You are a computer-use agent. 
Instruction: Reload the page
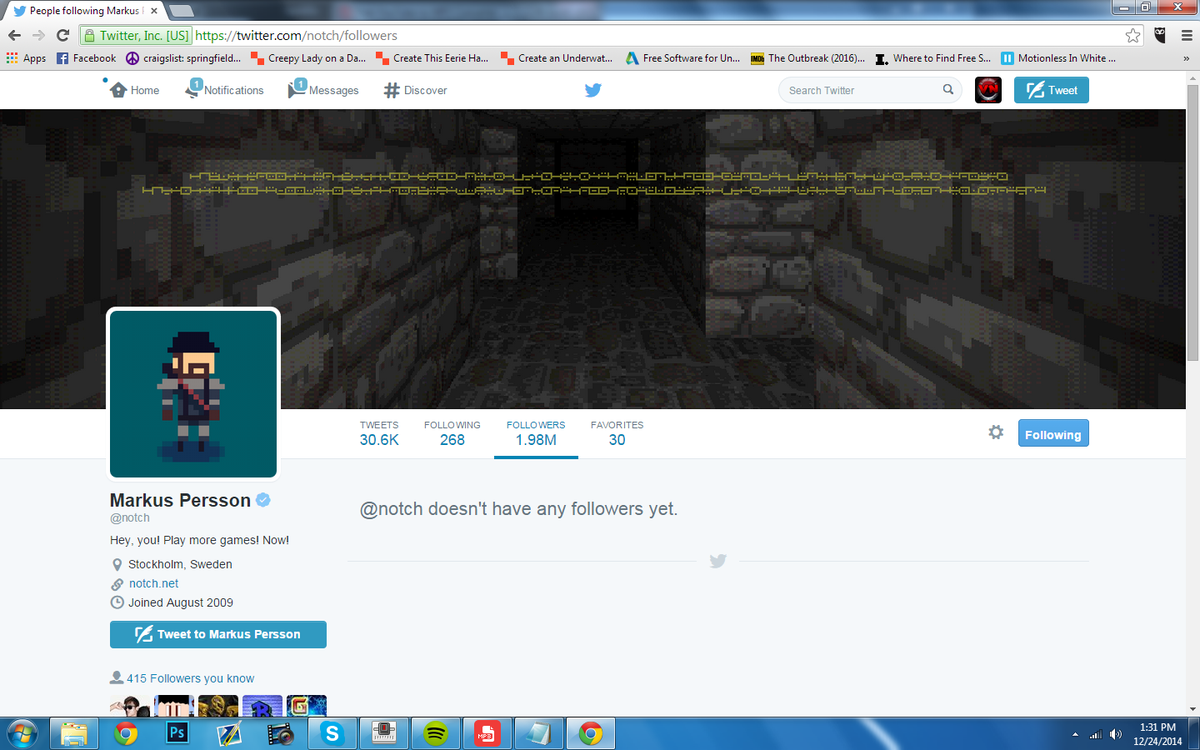click(63, 35)
